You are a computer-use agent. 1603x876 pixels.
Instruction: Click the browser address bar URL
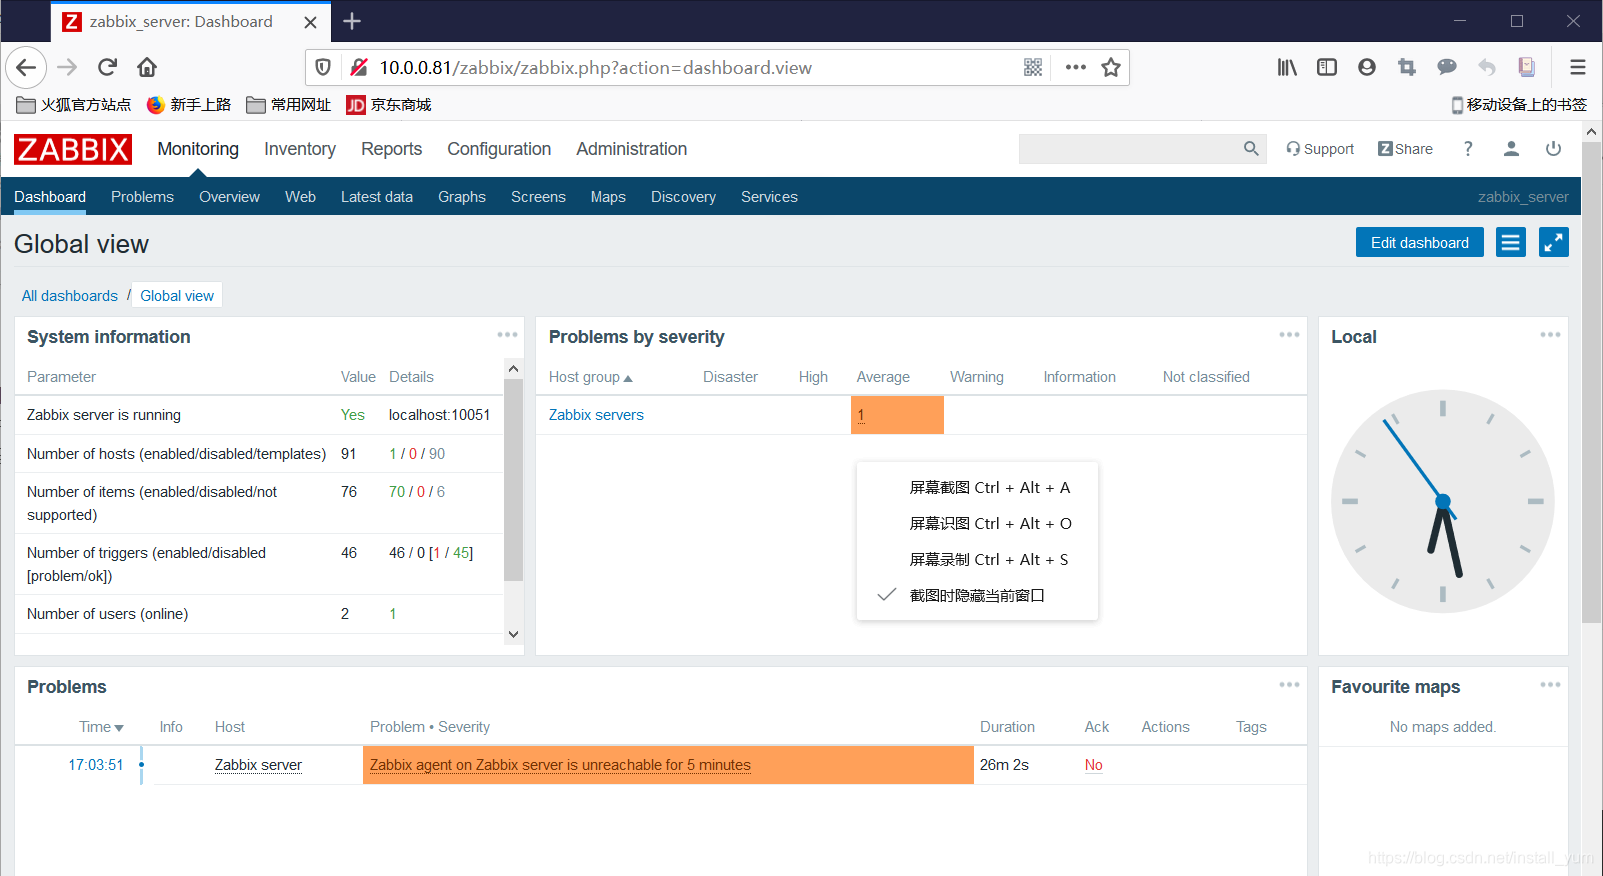tap(595, 67)
